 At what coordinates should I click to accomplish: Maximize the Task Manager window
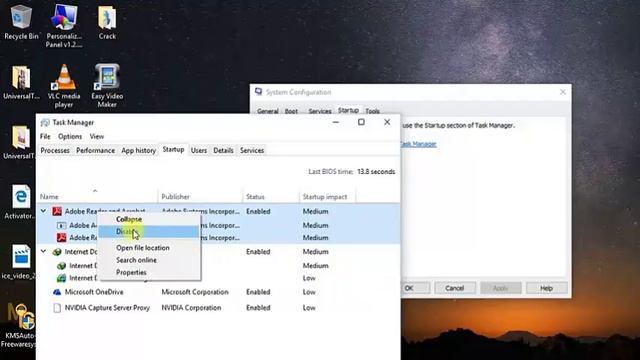(x=361, y=122)
